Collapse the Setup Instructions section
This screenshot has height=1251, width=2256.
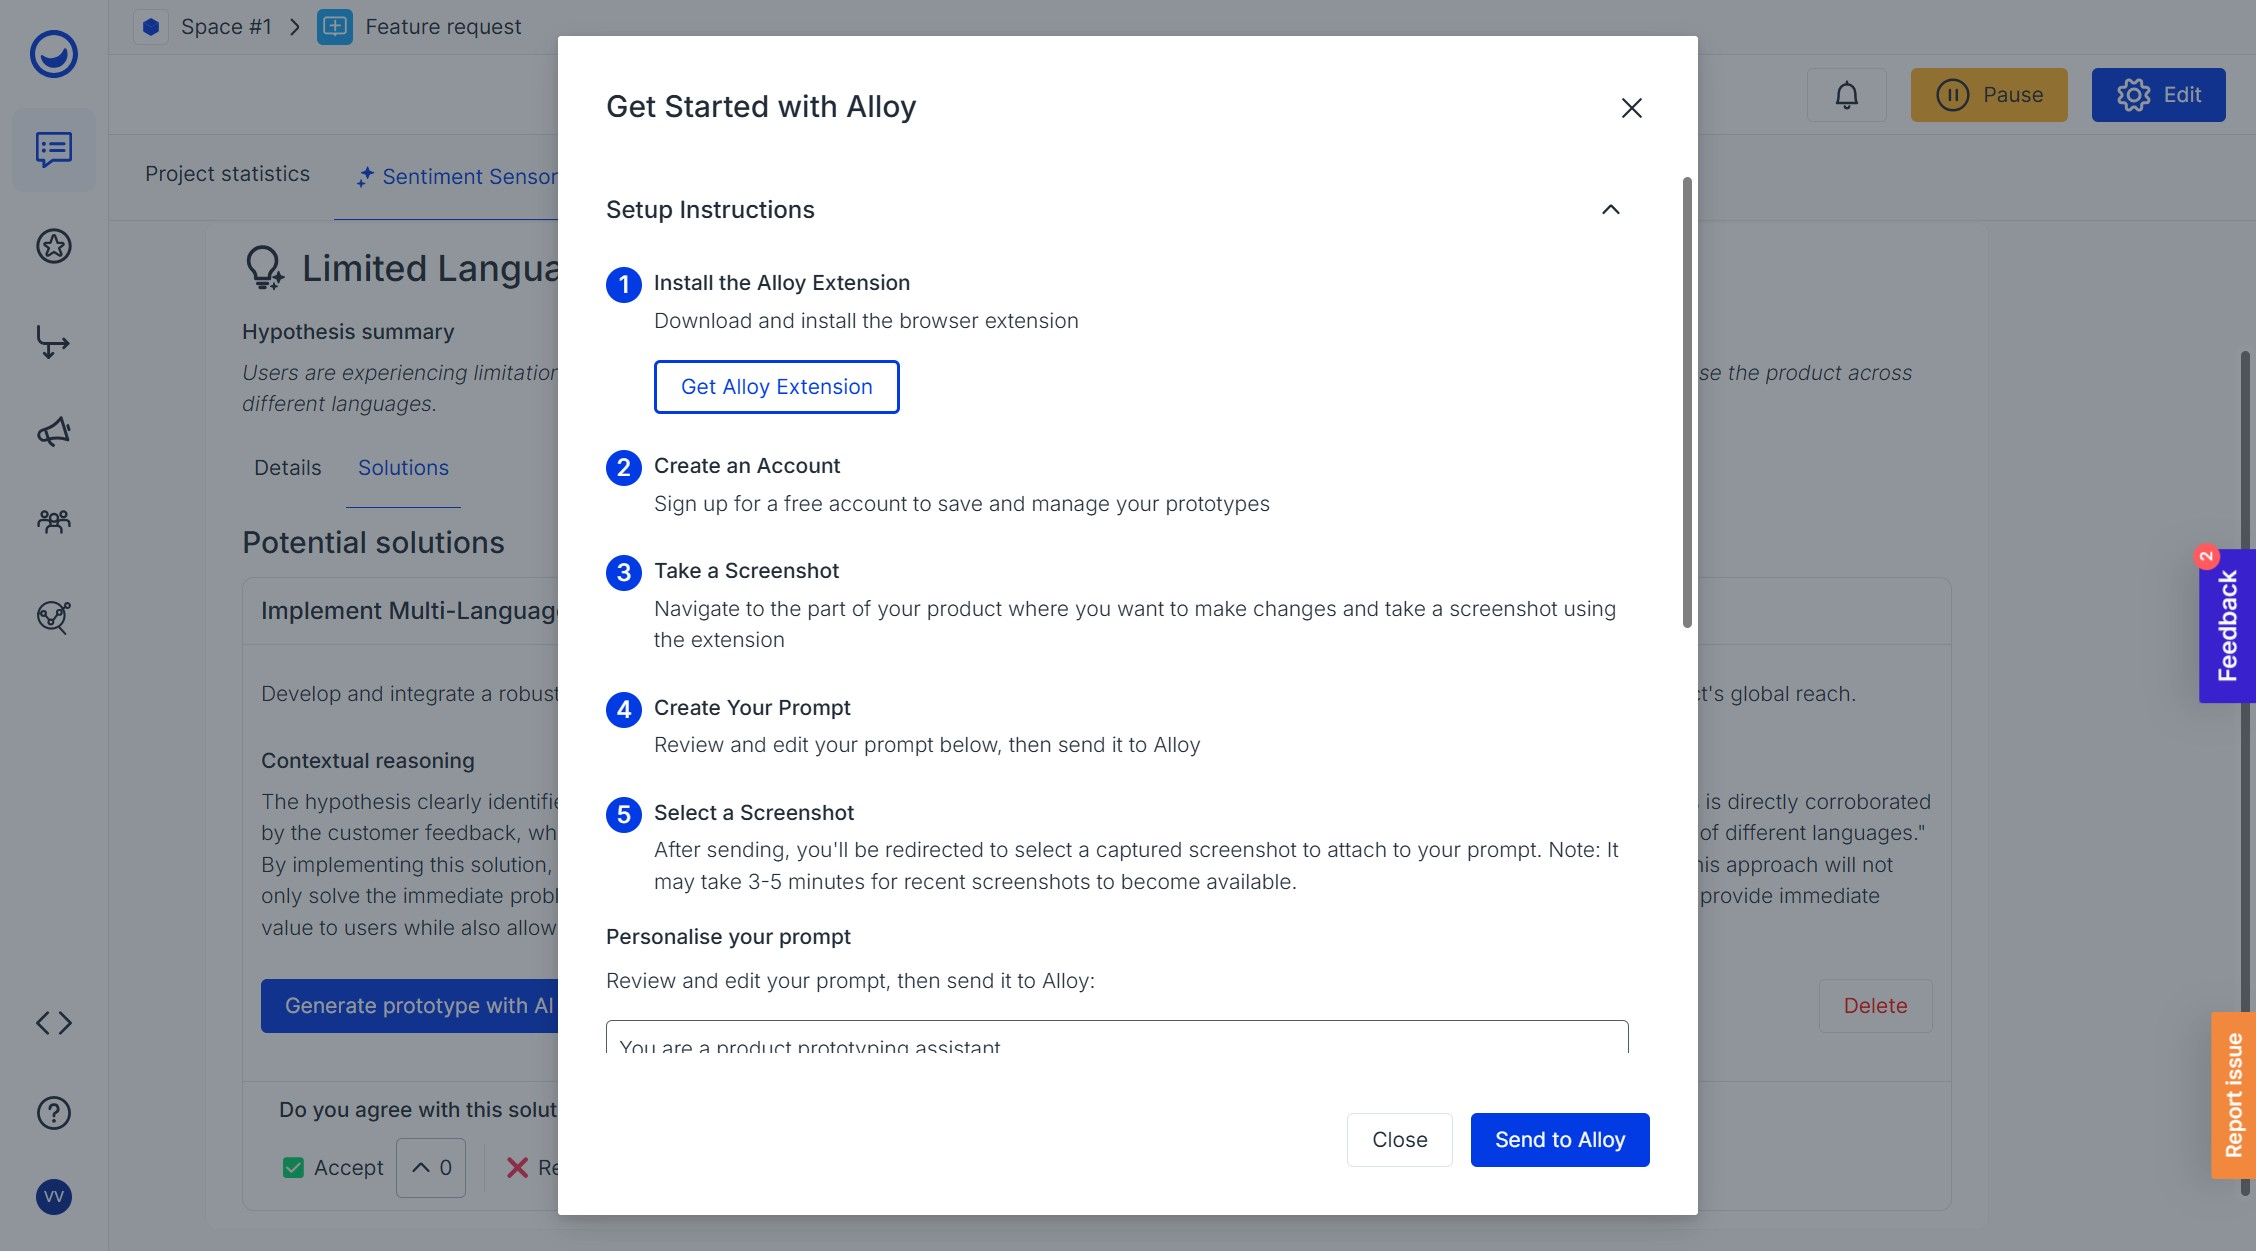(1610, 210)
